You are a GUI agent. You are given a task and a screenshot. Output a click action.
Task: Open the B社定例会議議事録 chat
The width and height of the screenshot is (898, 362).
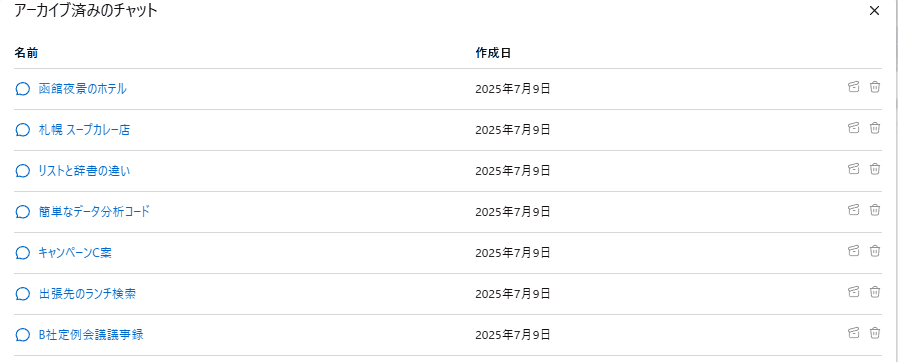pyautogui.click(x=90, y=335)
